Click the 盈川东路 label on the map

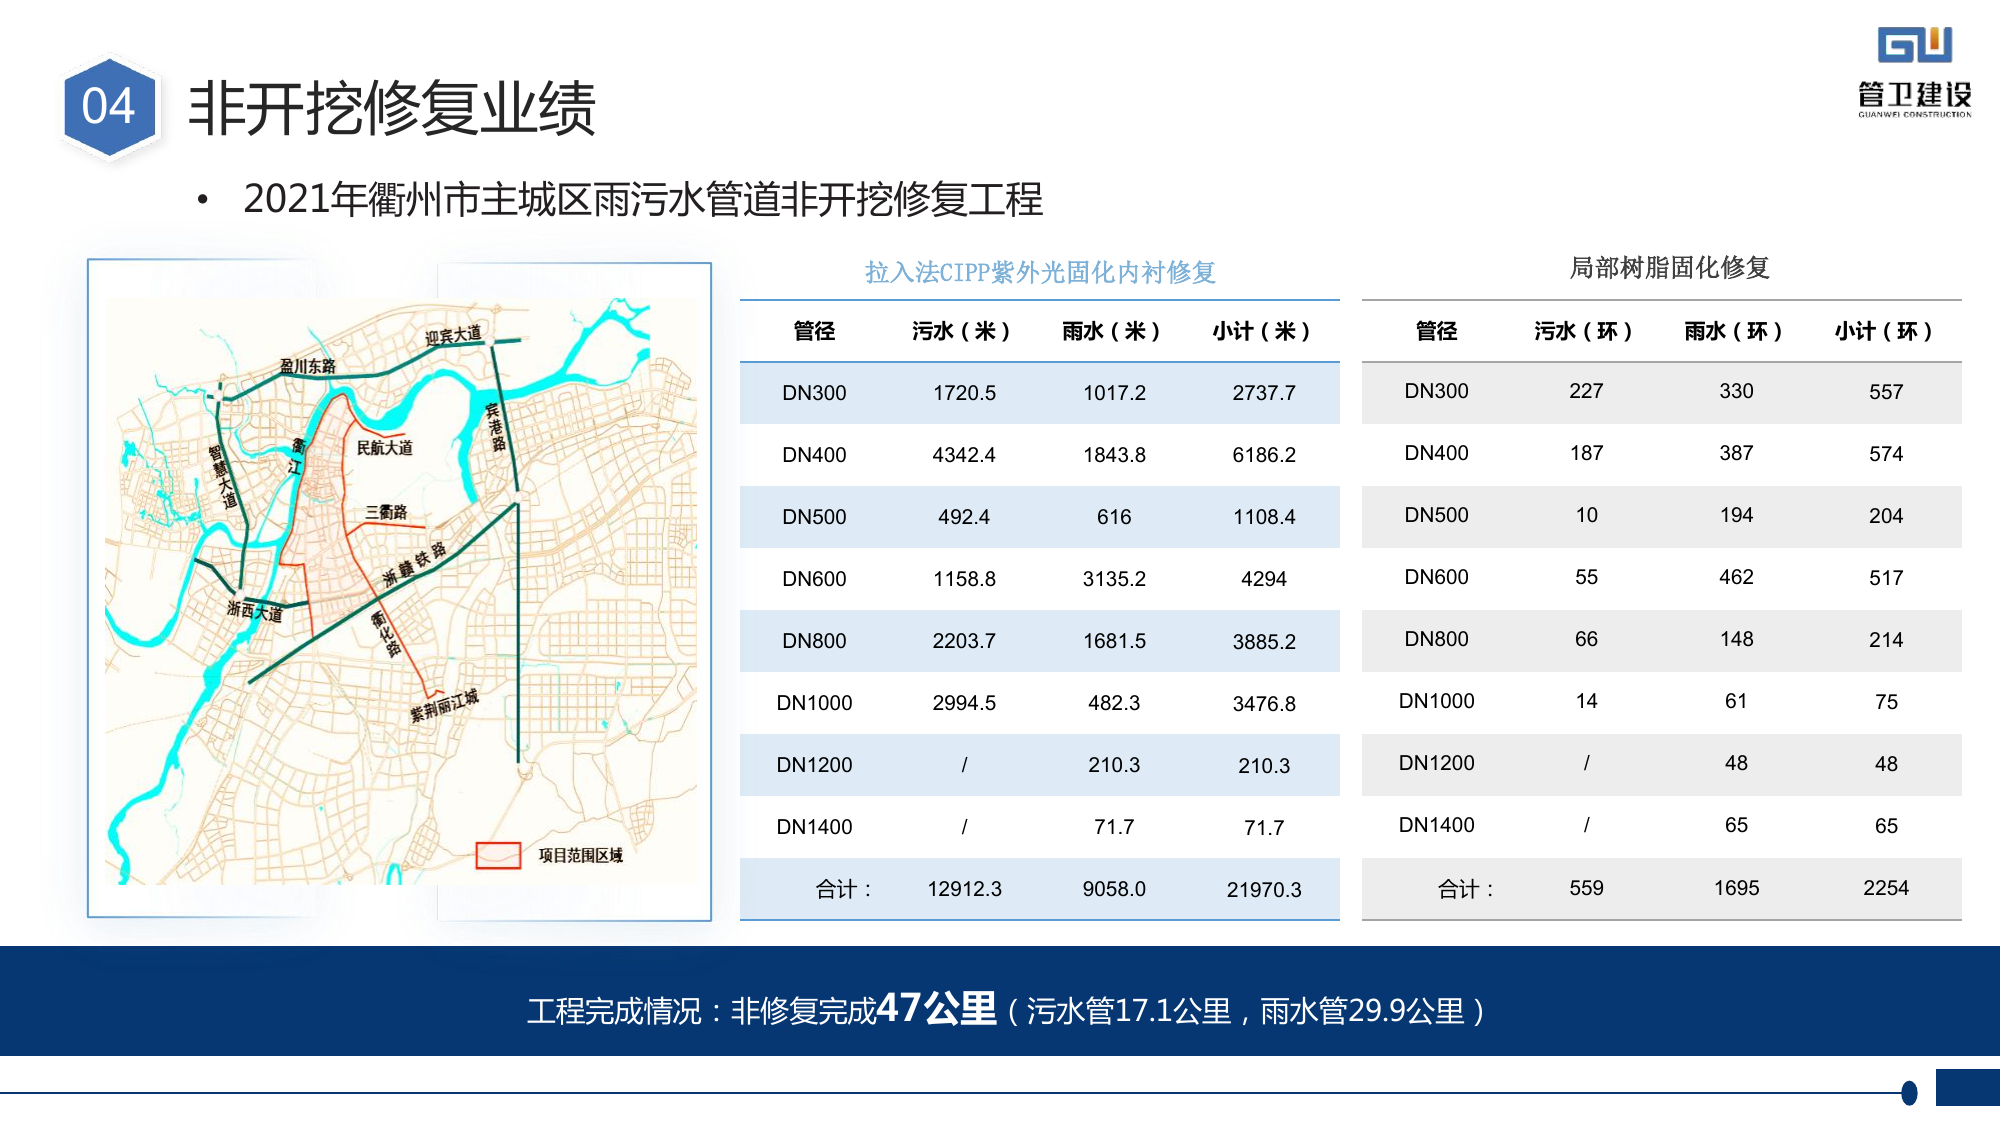(x=308, y=367)
